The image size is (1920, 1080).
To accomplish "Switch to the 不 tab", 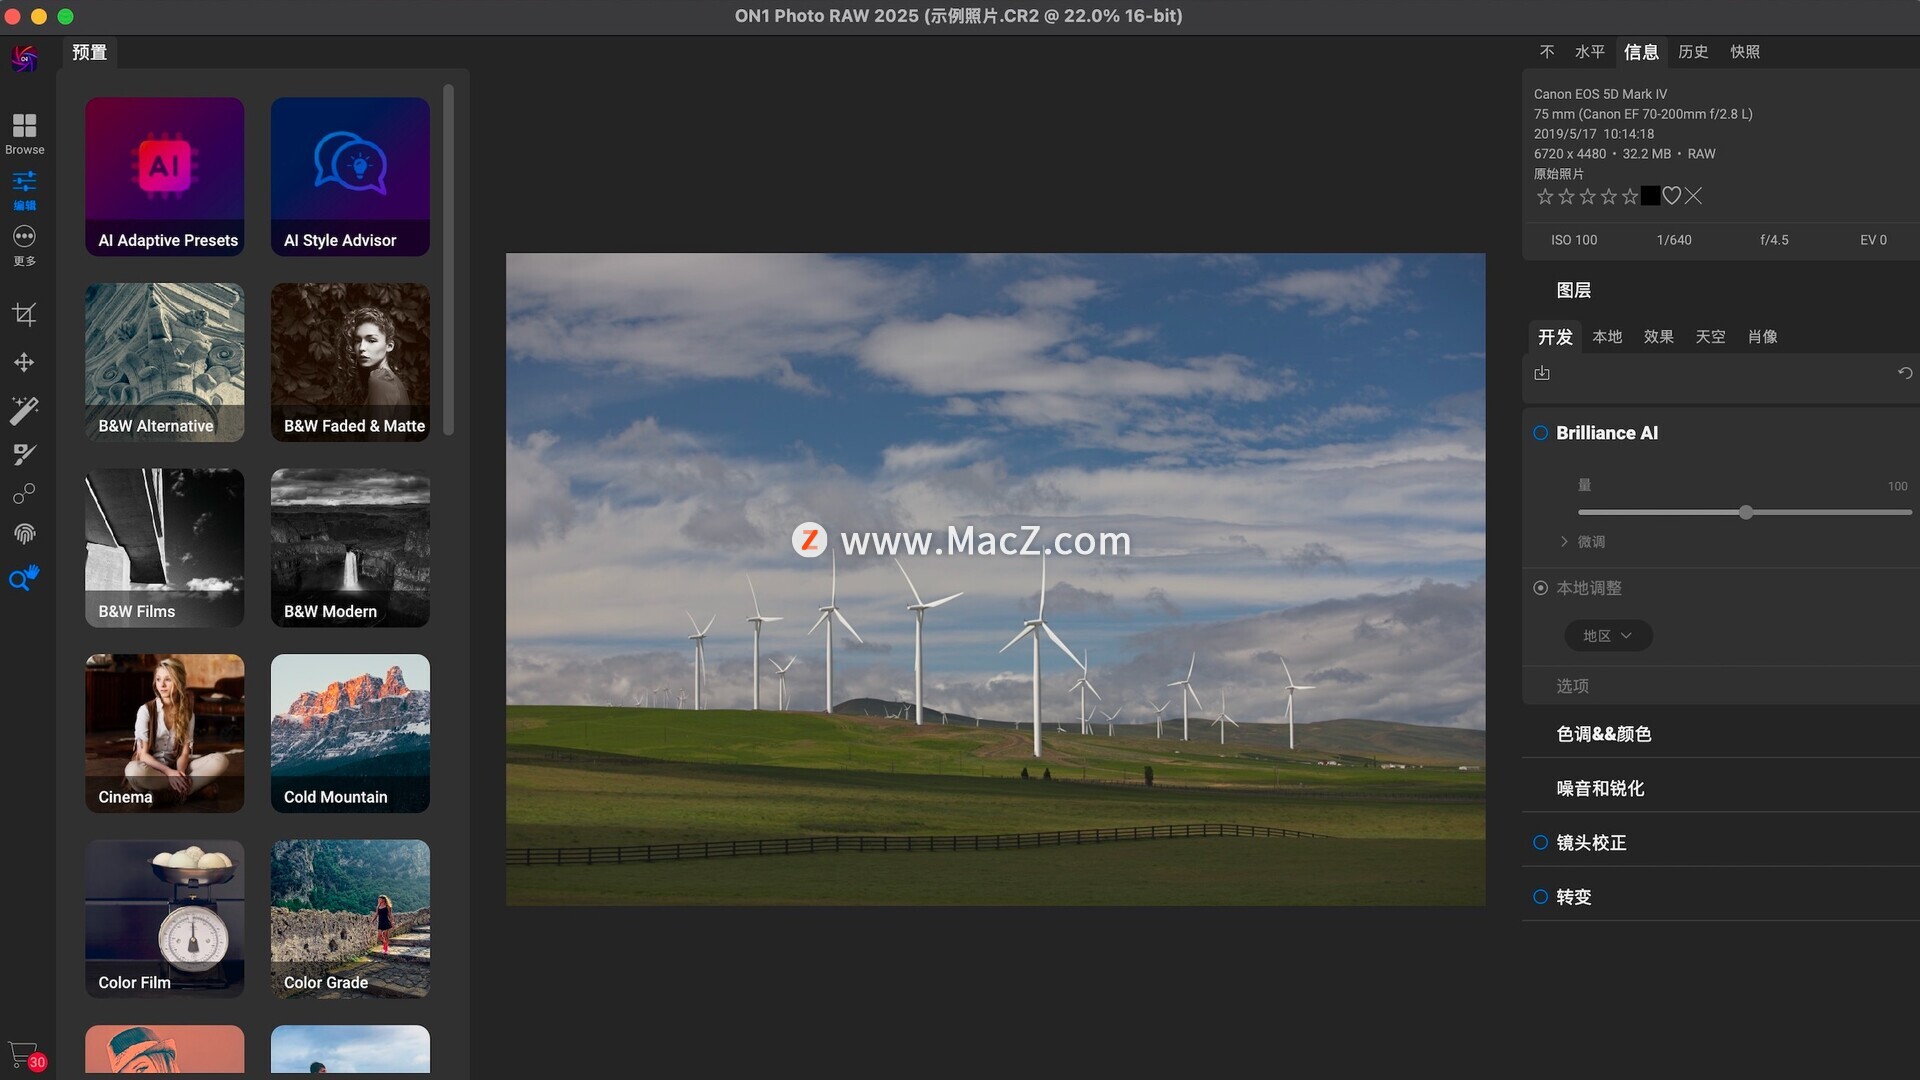I will pos(1547,52).
